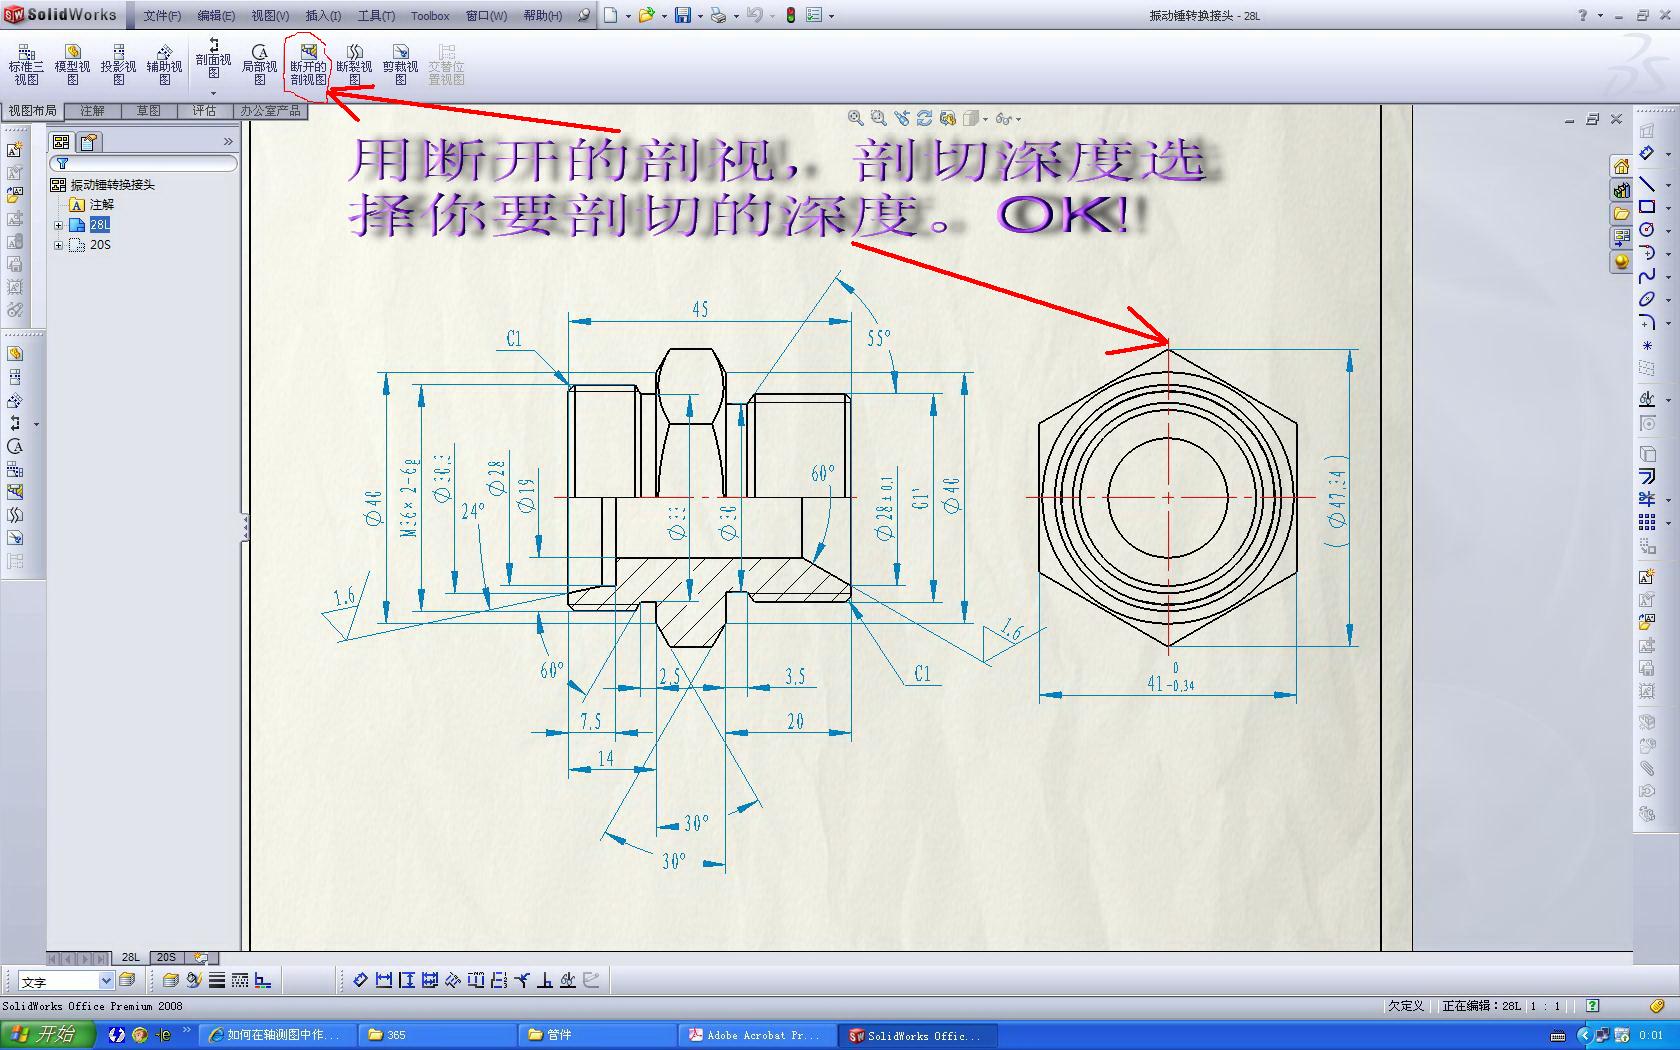The height and width of the screenshot is (1050, 1680).
Task: Open the Design Library task pane tab
Action: [x=1621, y=190]
